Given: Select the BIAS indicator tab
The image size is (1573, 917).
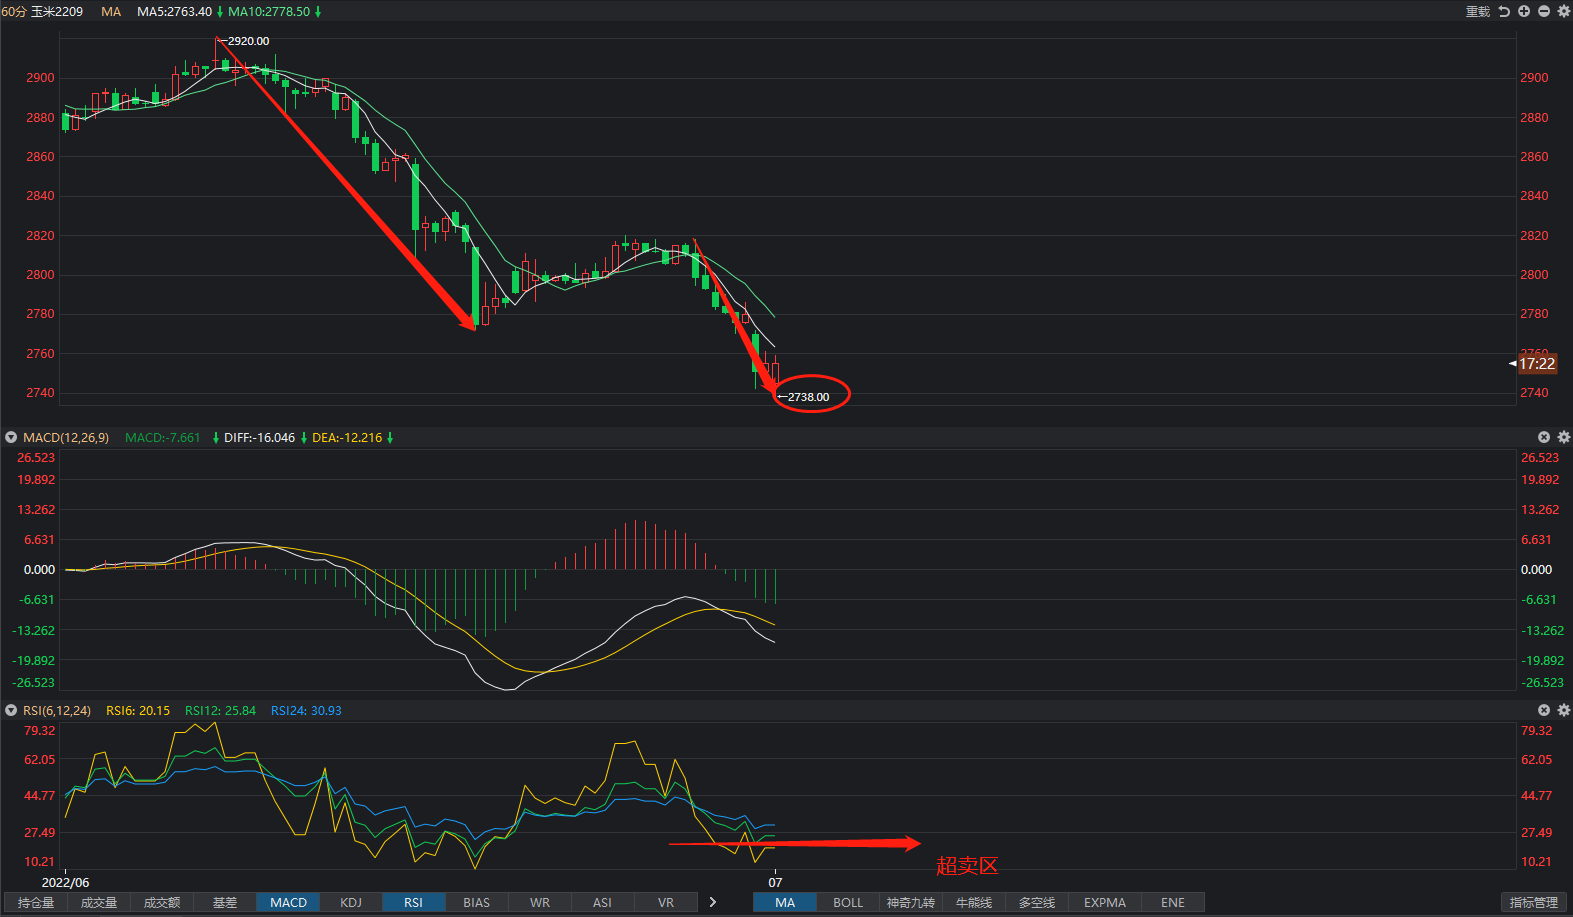Looking at the screenshot, I should [477, 902].
